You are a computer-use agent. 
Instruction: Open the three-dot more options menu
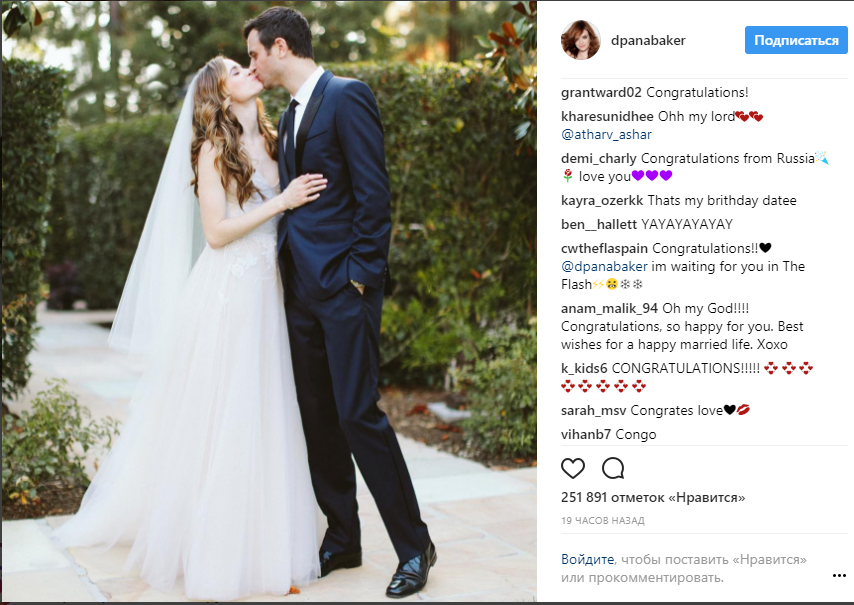pos(839,576)
